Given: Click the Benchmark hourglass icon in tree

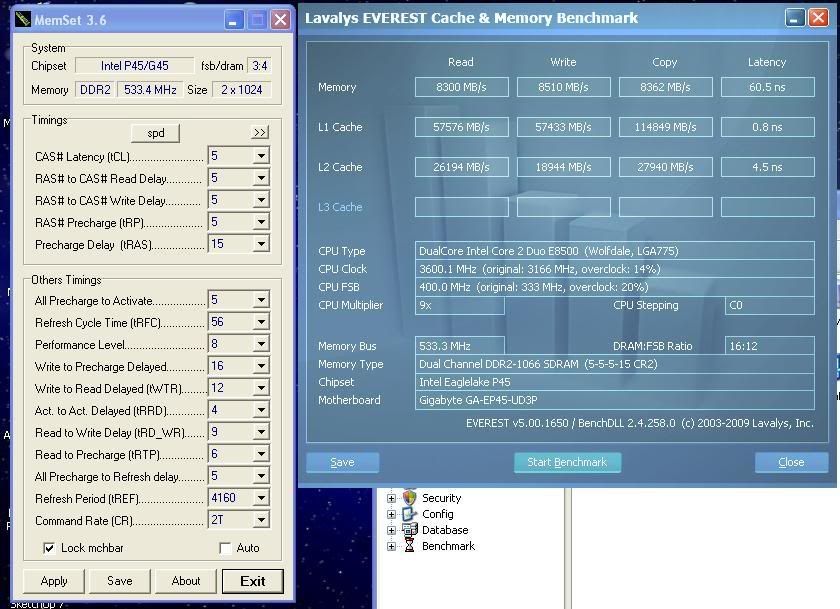Looking at the screenshot, I should [x=409, y=546].
